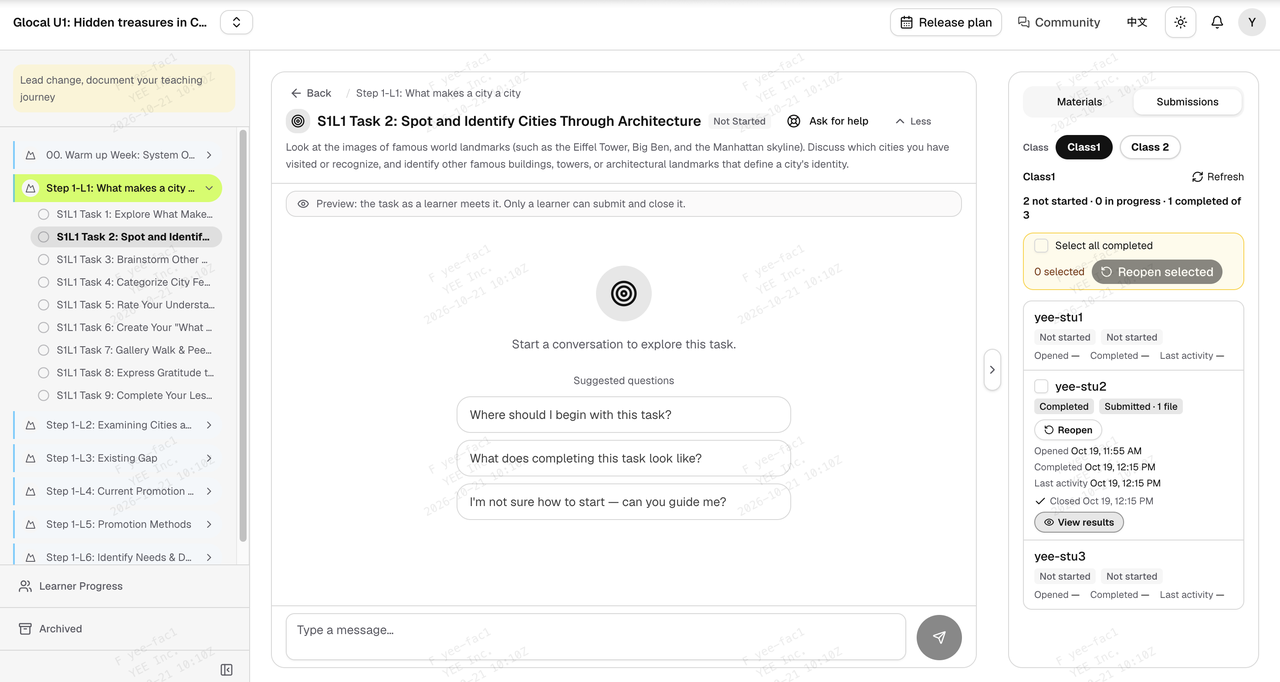1280x682 pixels.
Task: Click the Release plan button
Action: (x=946, y=22)
